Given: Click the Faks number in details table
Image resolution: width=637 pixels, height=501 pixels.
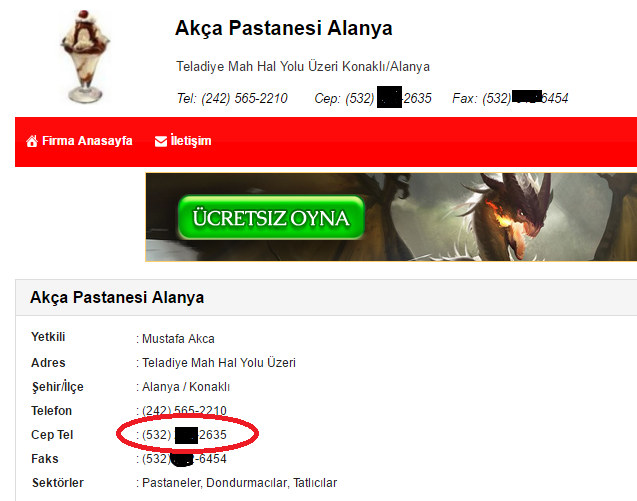Looking at the screenshot, I should pos(184,459).
